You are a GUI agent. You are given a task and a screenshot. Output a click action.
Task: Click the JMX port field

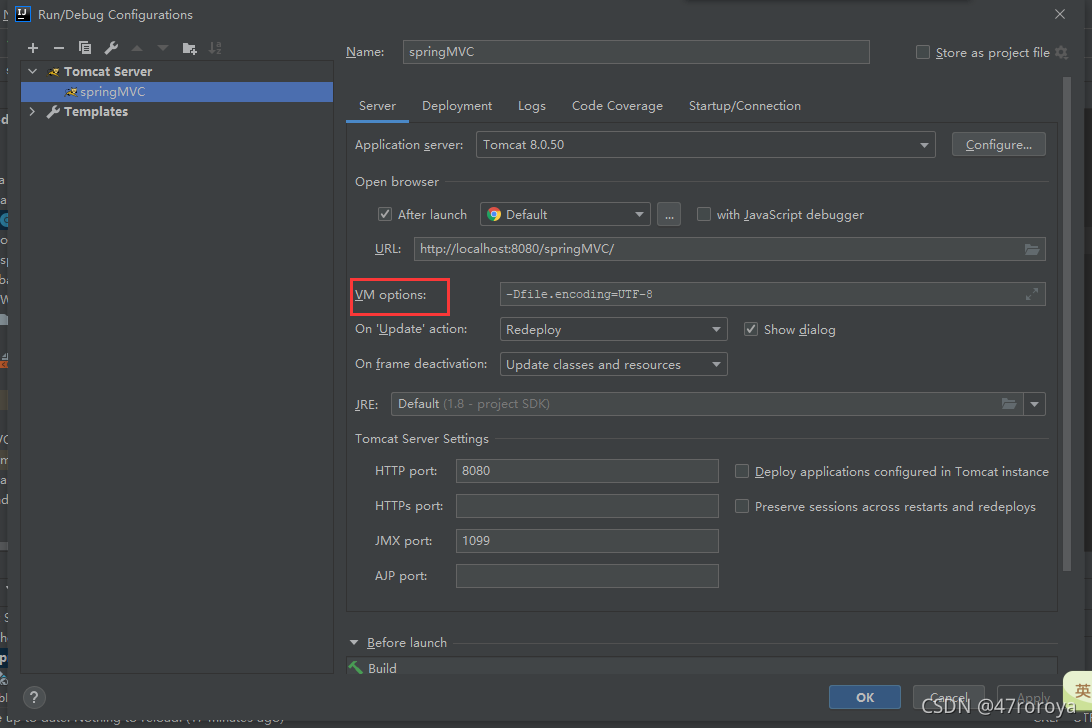[x=587, y=541]
